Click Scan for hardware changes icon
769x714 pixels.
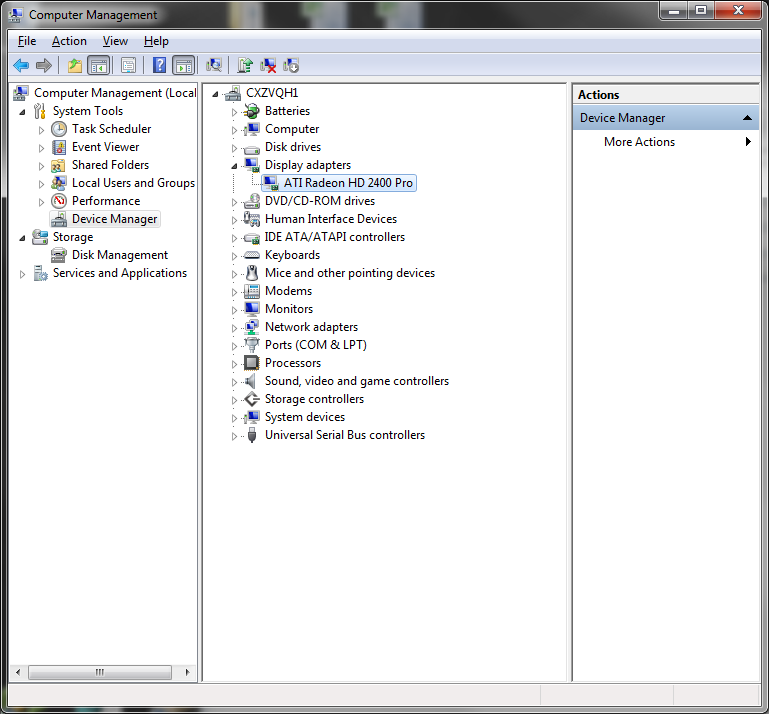pos(213,66)
